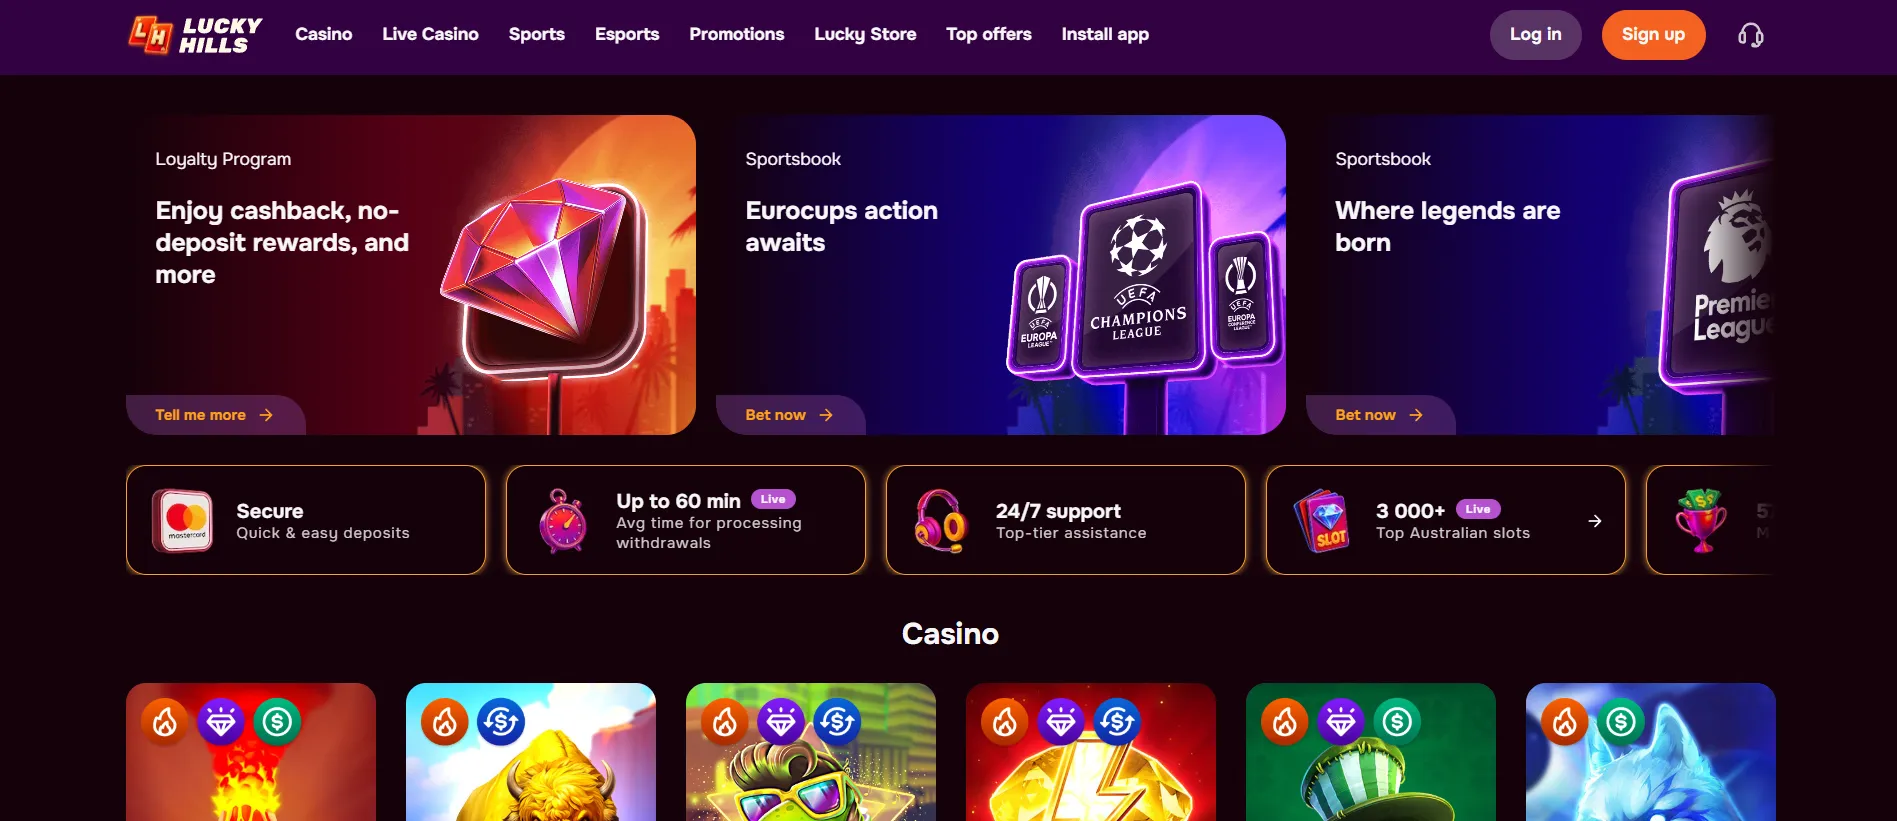Click the trophy icon in the partial card
Viewport: 1897px width, 821px height.
pos(1701,520)
